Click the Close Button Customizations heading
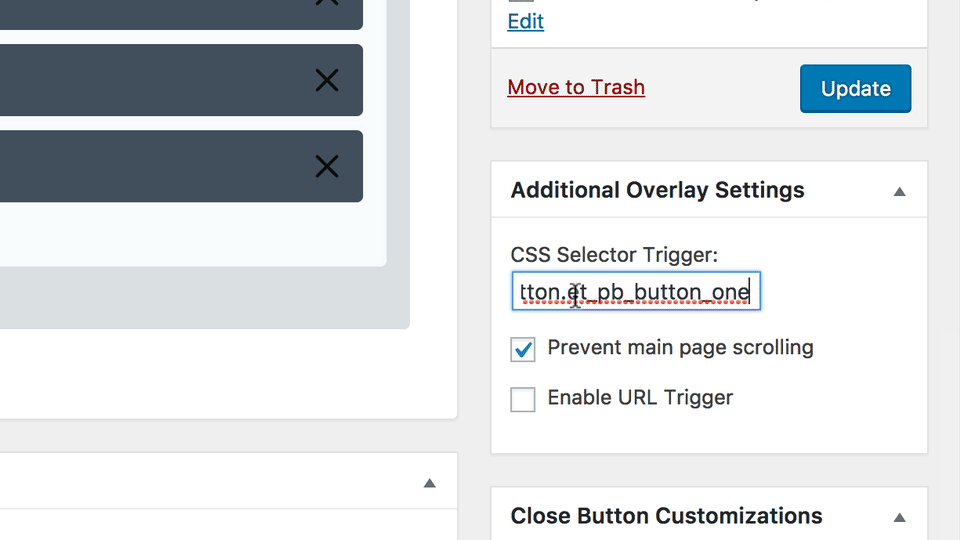This screenshot has width=960, height=540. [x=666, y=516]
